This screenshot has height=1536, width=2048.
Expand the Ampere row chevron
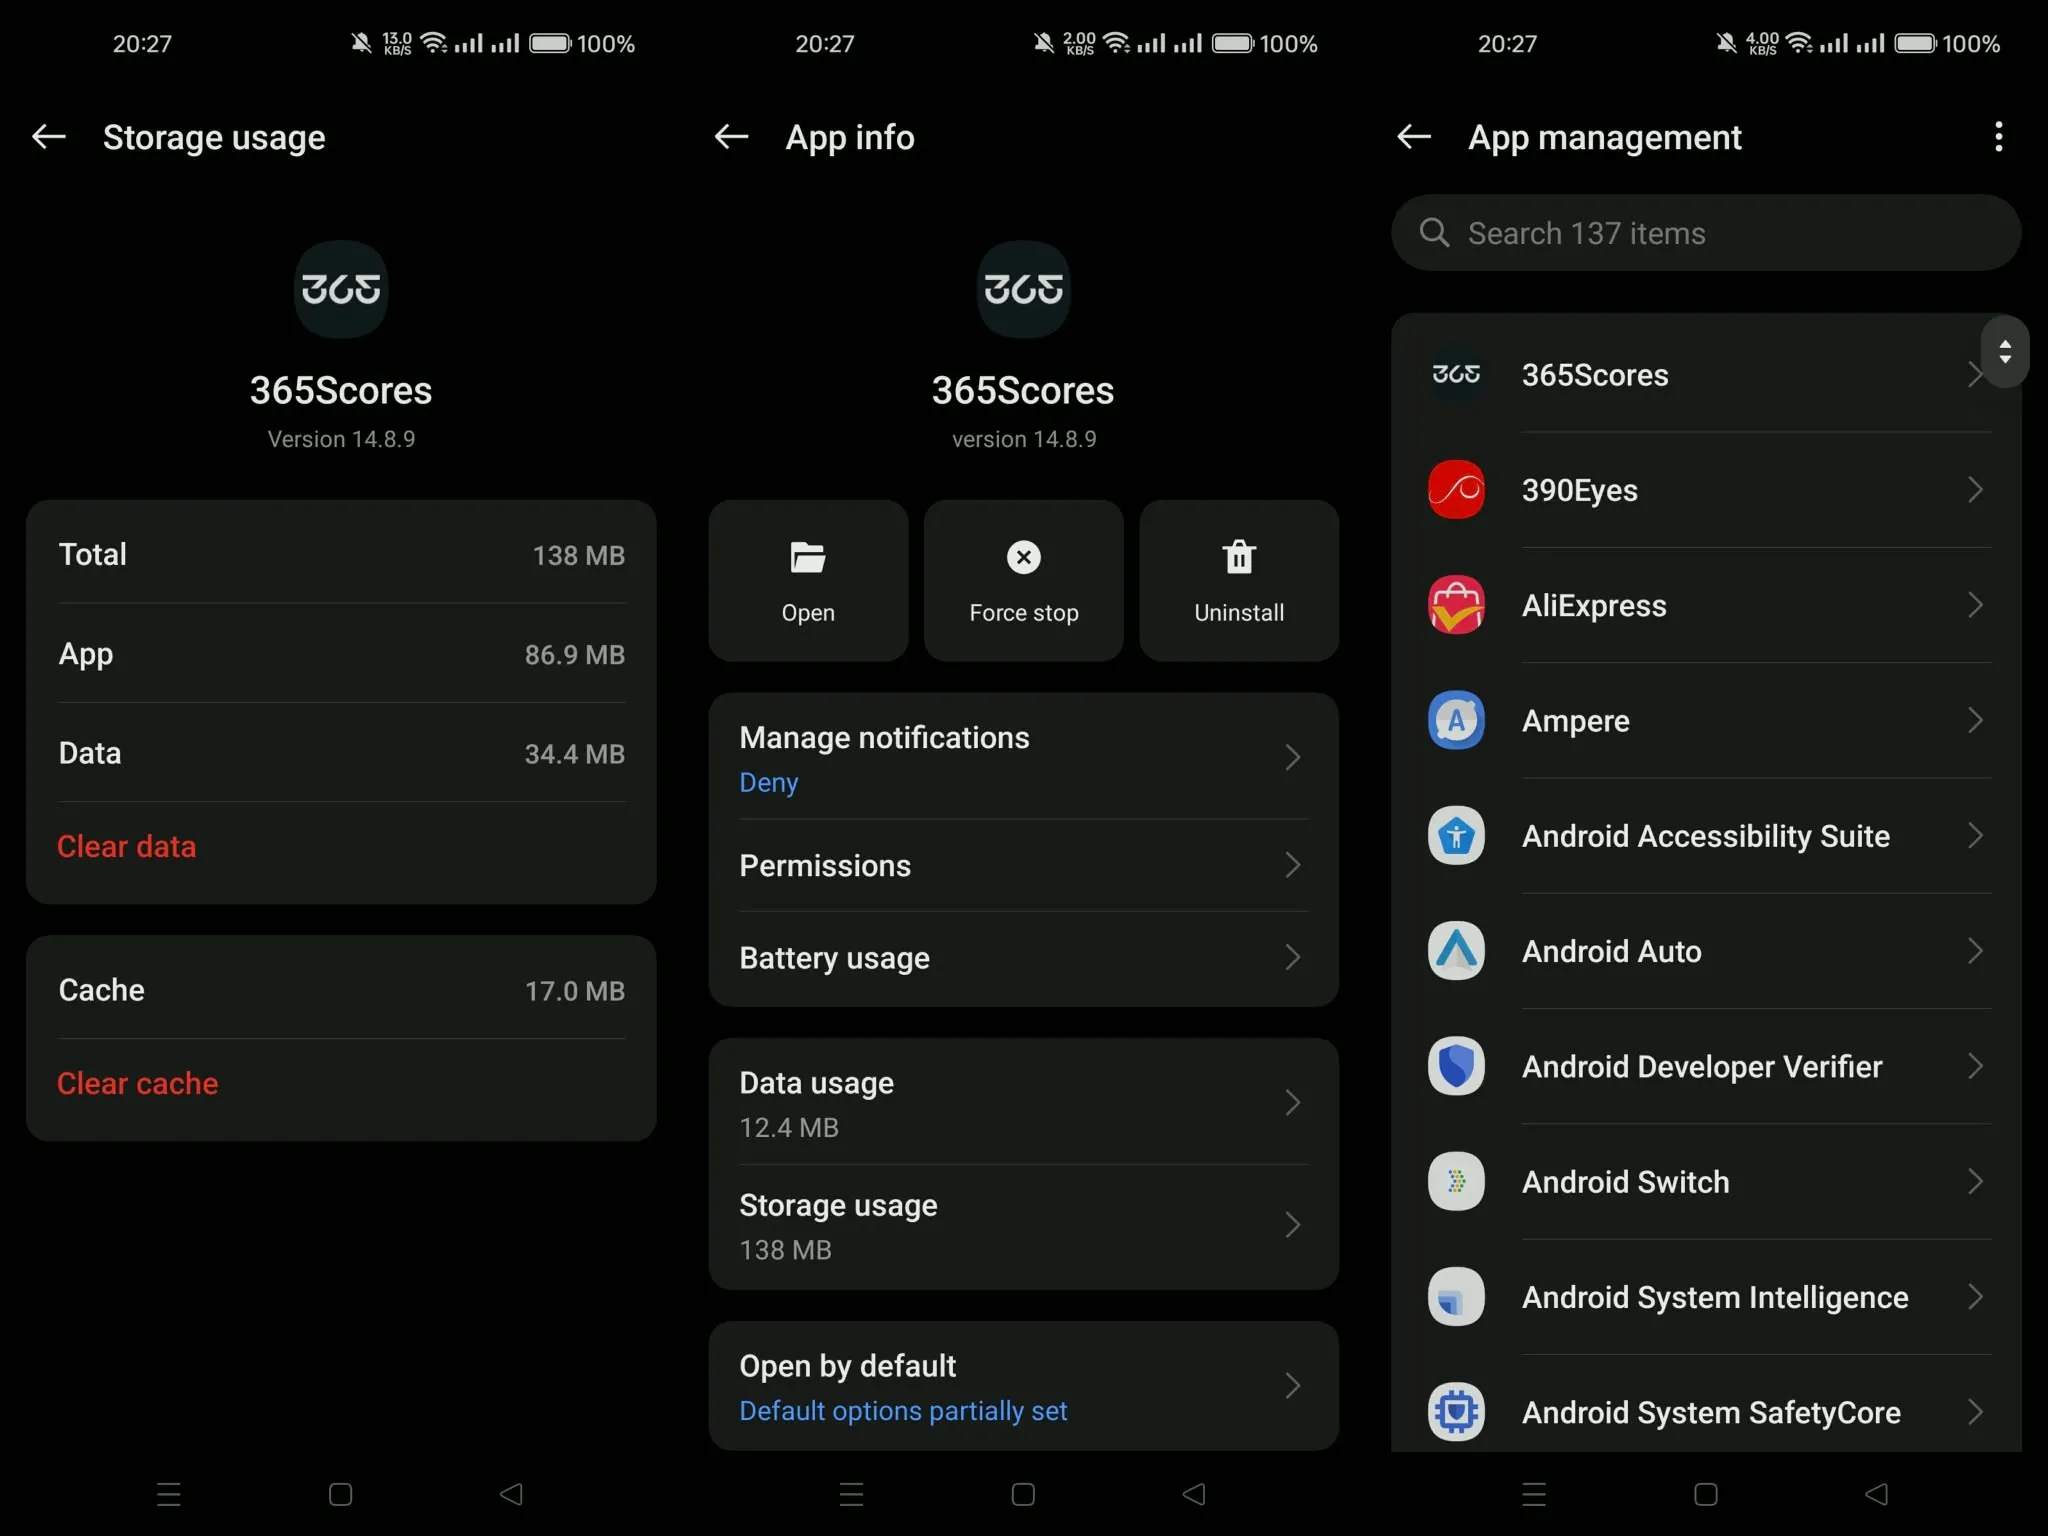pyautogui.click(x=1975, y=720)
